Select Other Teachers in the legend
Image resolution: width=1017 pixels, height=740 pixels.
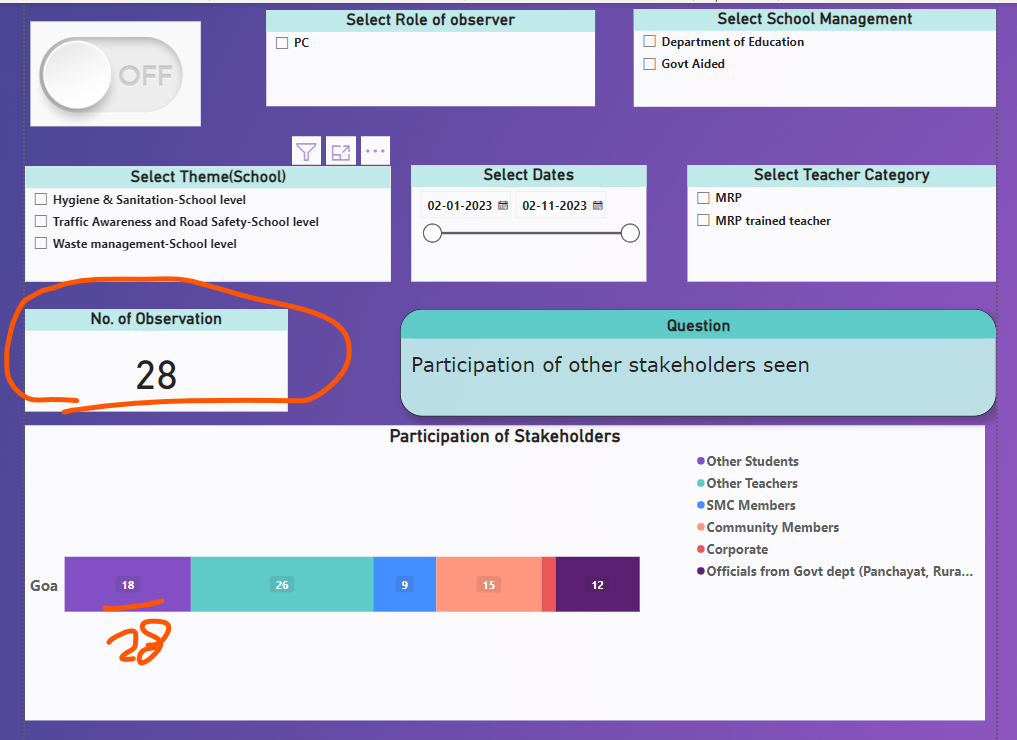click(x=747, y=483)
